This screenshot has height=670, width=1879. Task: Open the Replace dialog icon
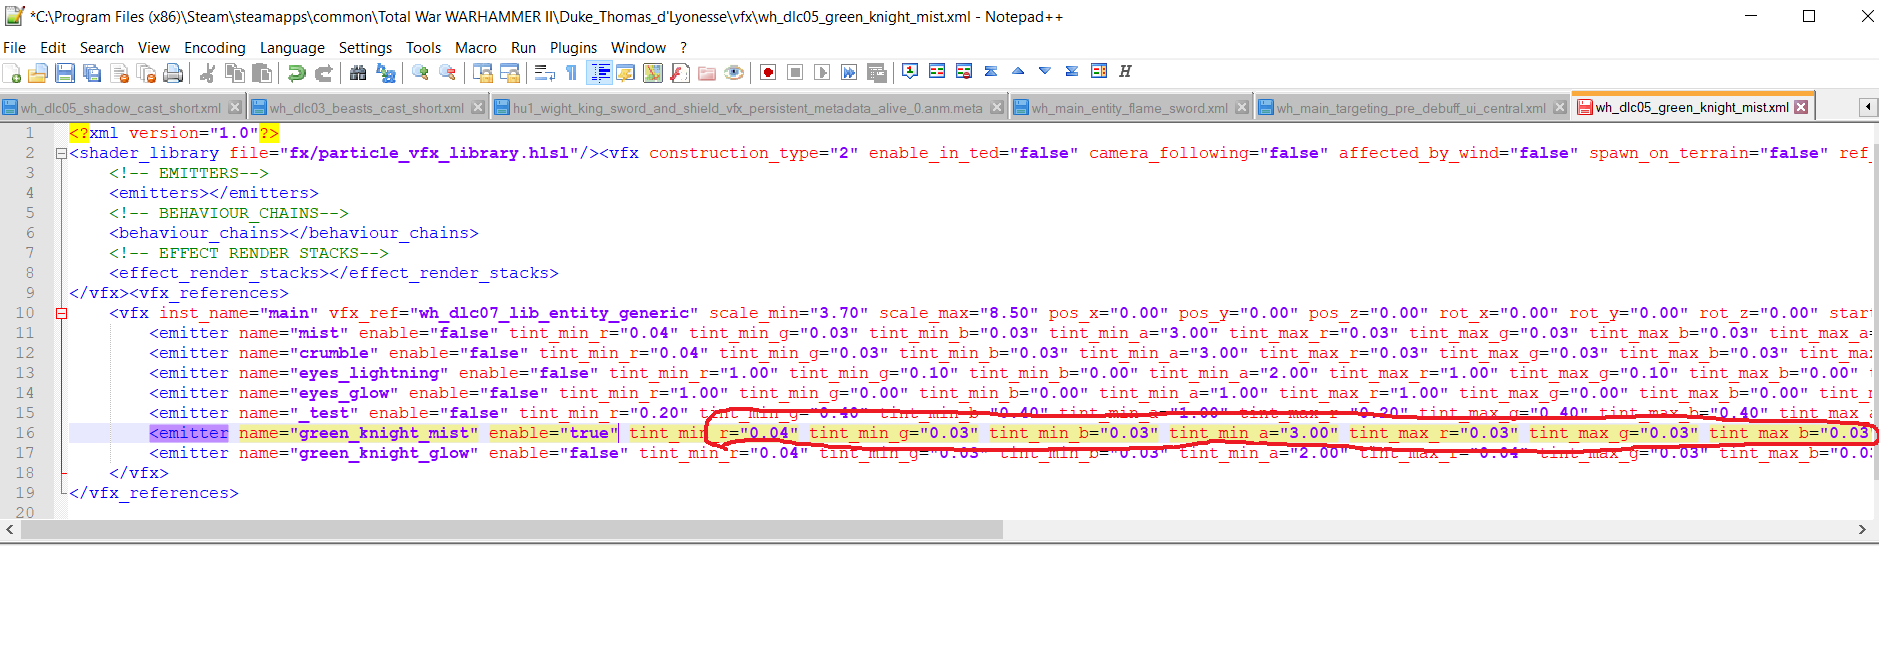385,72
